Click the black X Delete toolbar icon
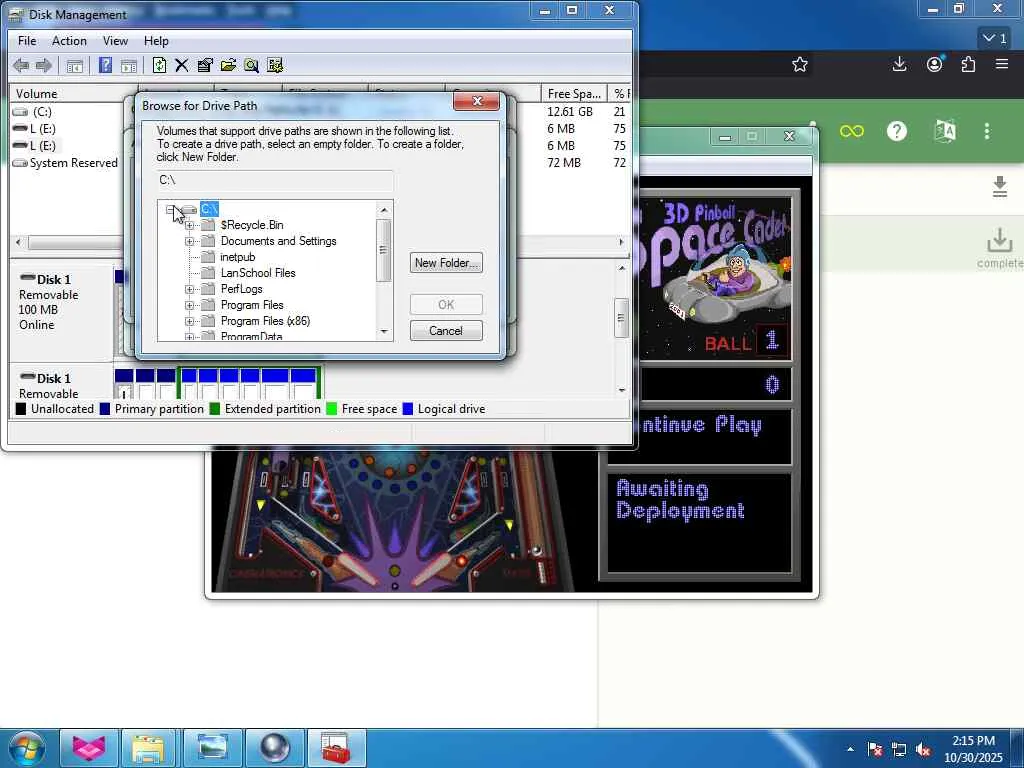The image size is (1024, 768). pyautogui.click(x=182, y=65)
